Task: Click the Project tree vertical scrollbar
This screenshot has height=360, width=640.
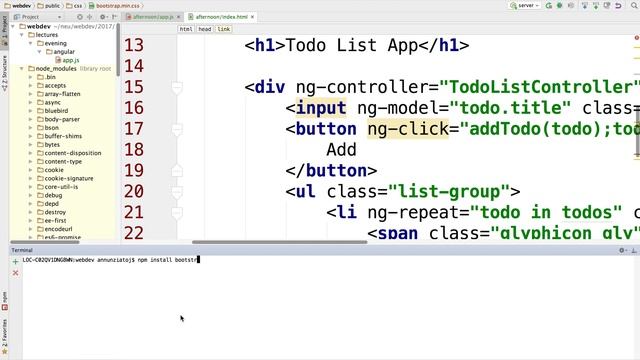Action: pos(118,49)
